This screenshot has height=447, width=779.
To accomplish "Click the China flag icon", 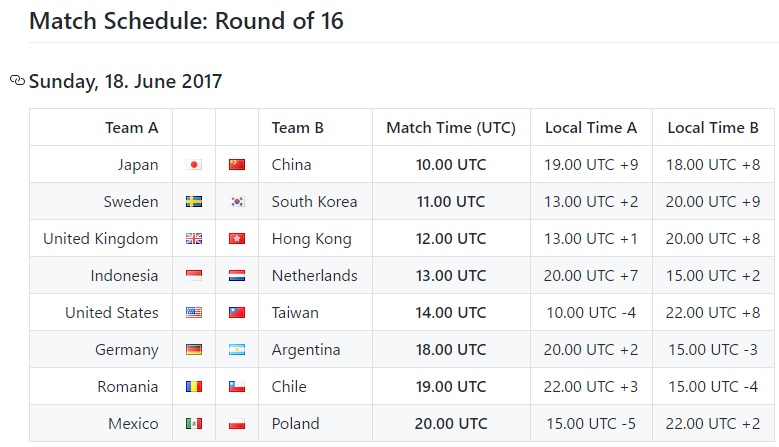I will [x=237, y=164].
